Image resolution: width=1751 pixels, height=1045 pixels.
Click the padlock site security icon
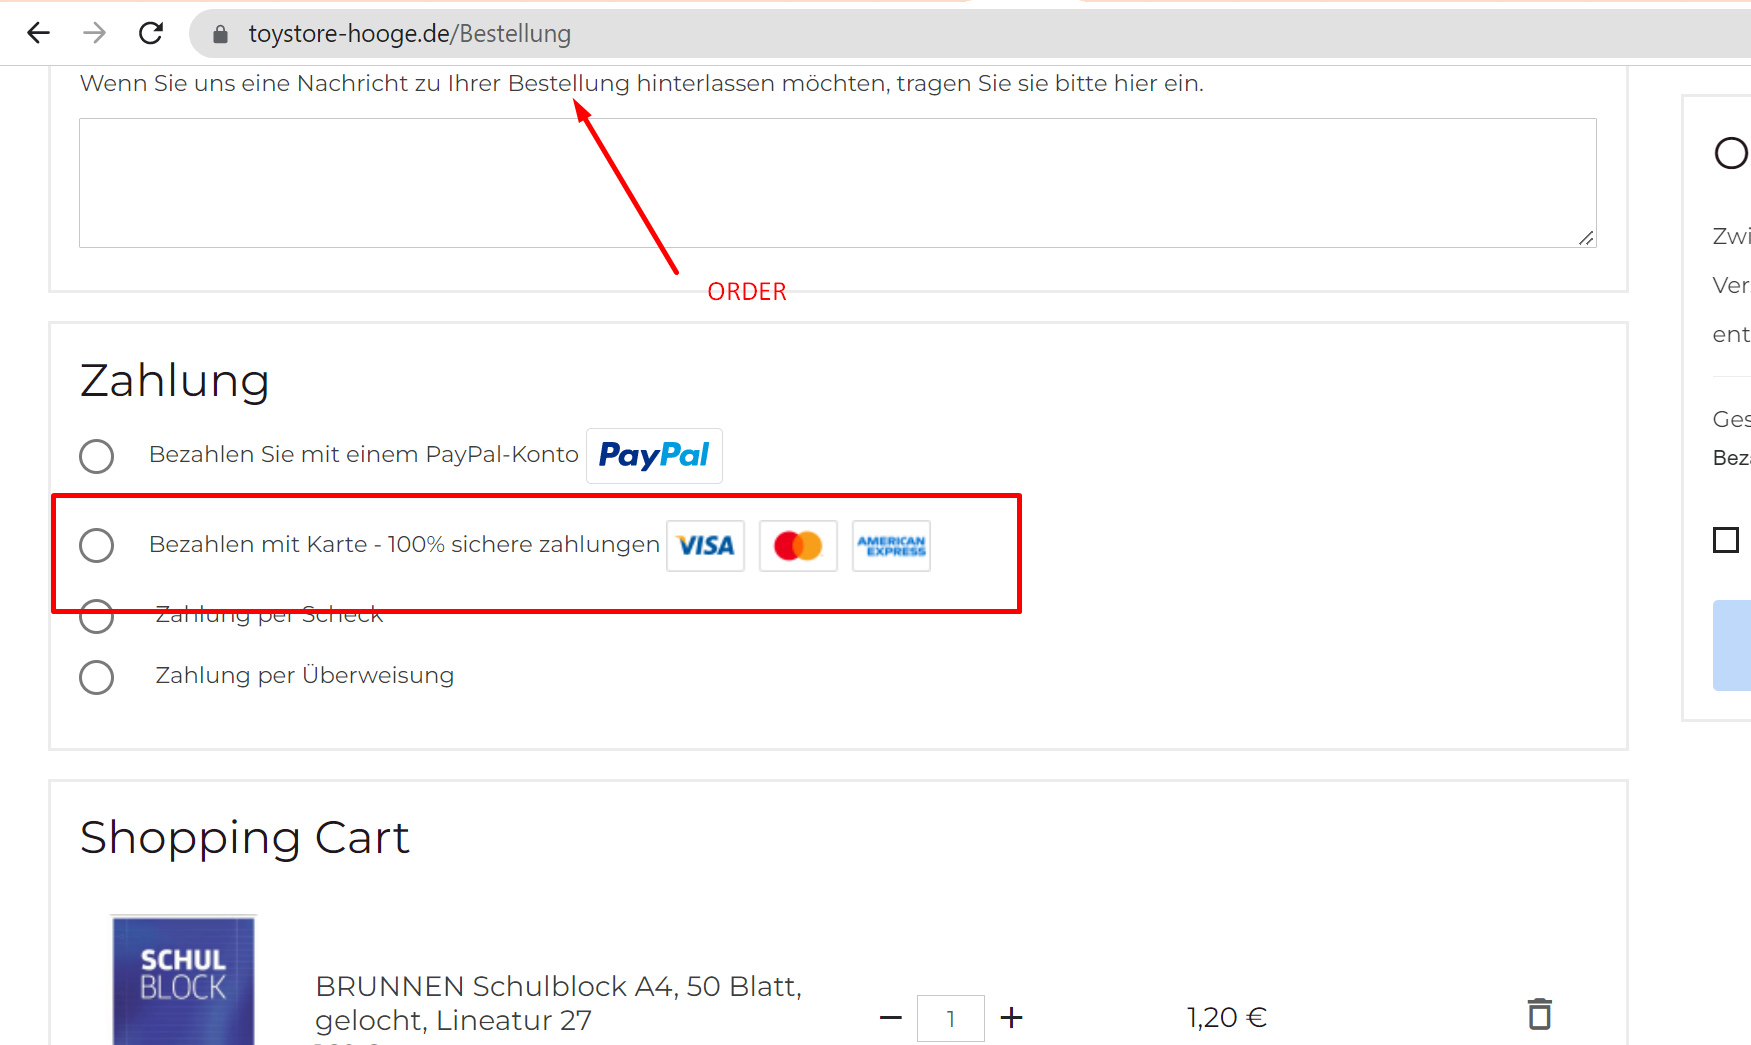pyautogui.click(x=221, y=34)
